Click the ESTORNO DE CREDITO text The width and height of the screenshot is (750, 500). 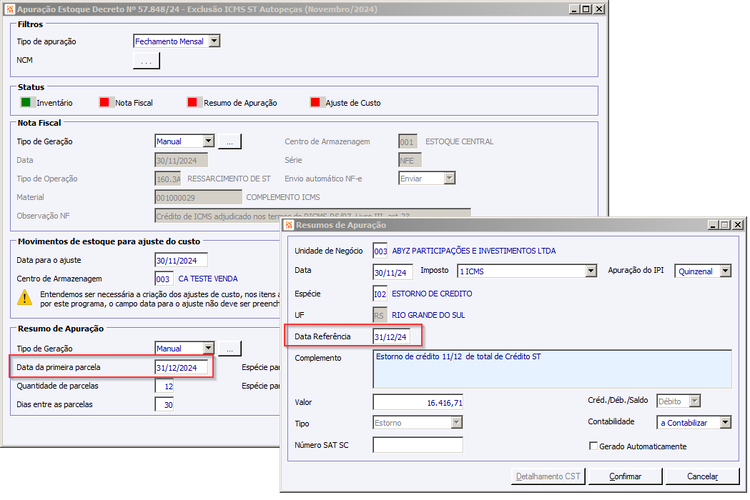[x=432, y=294]
